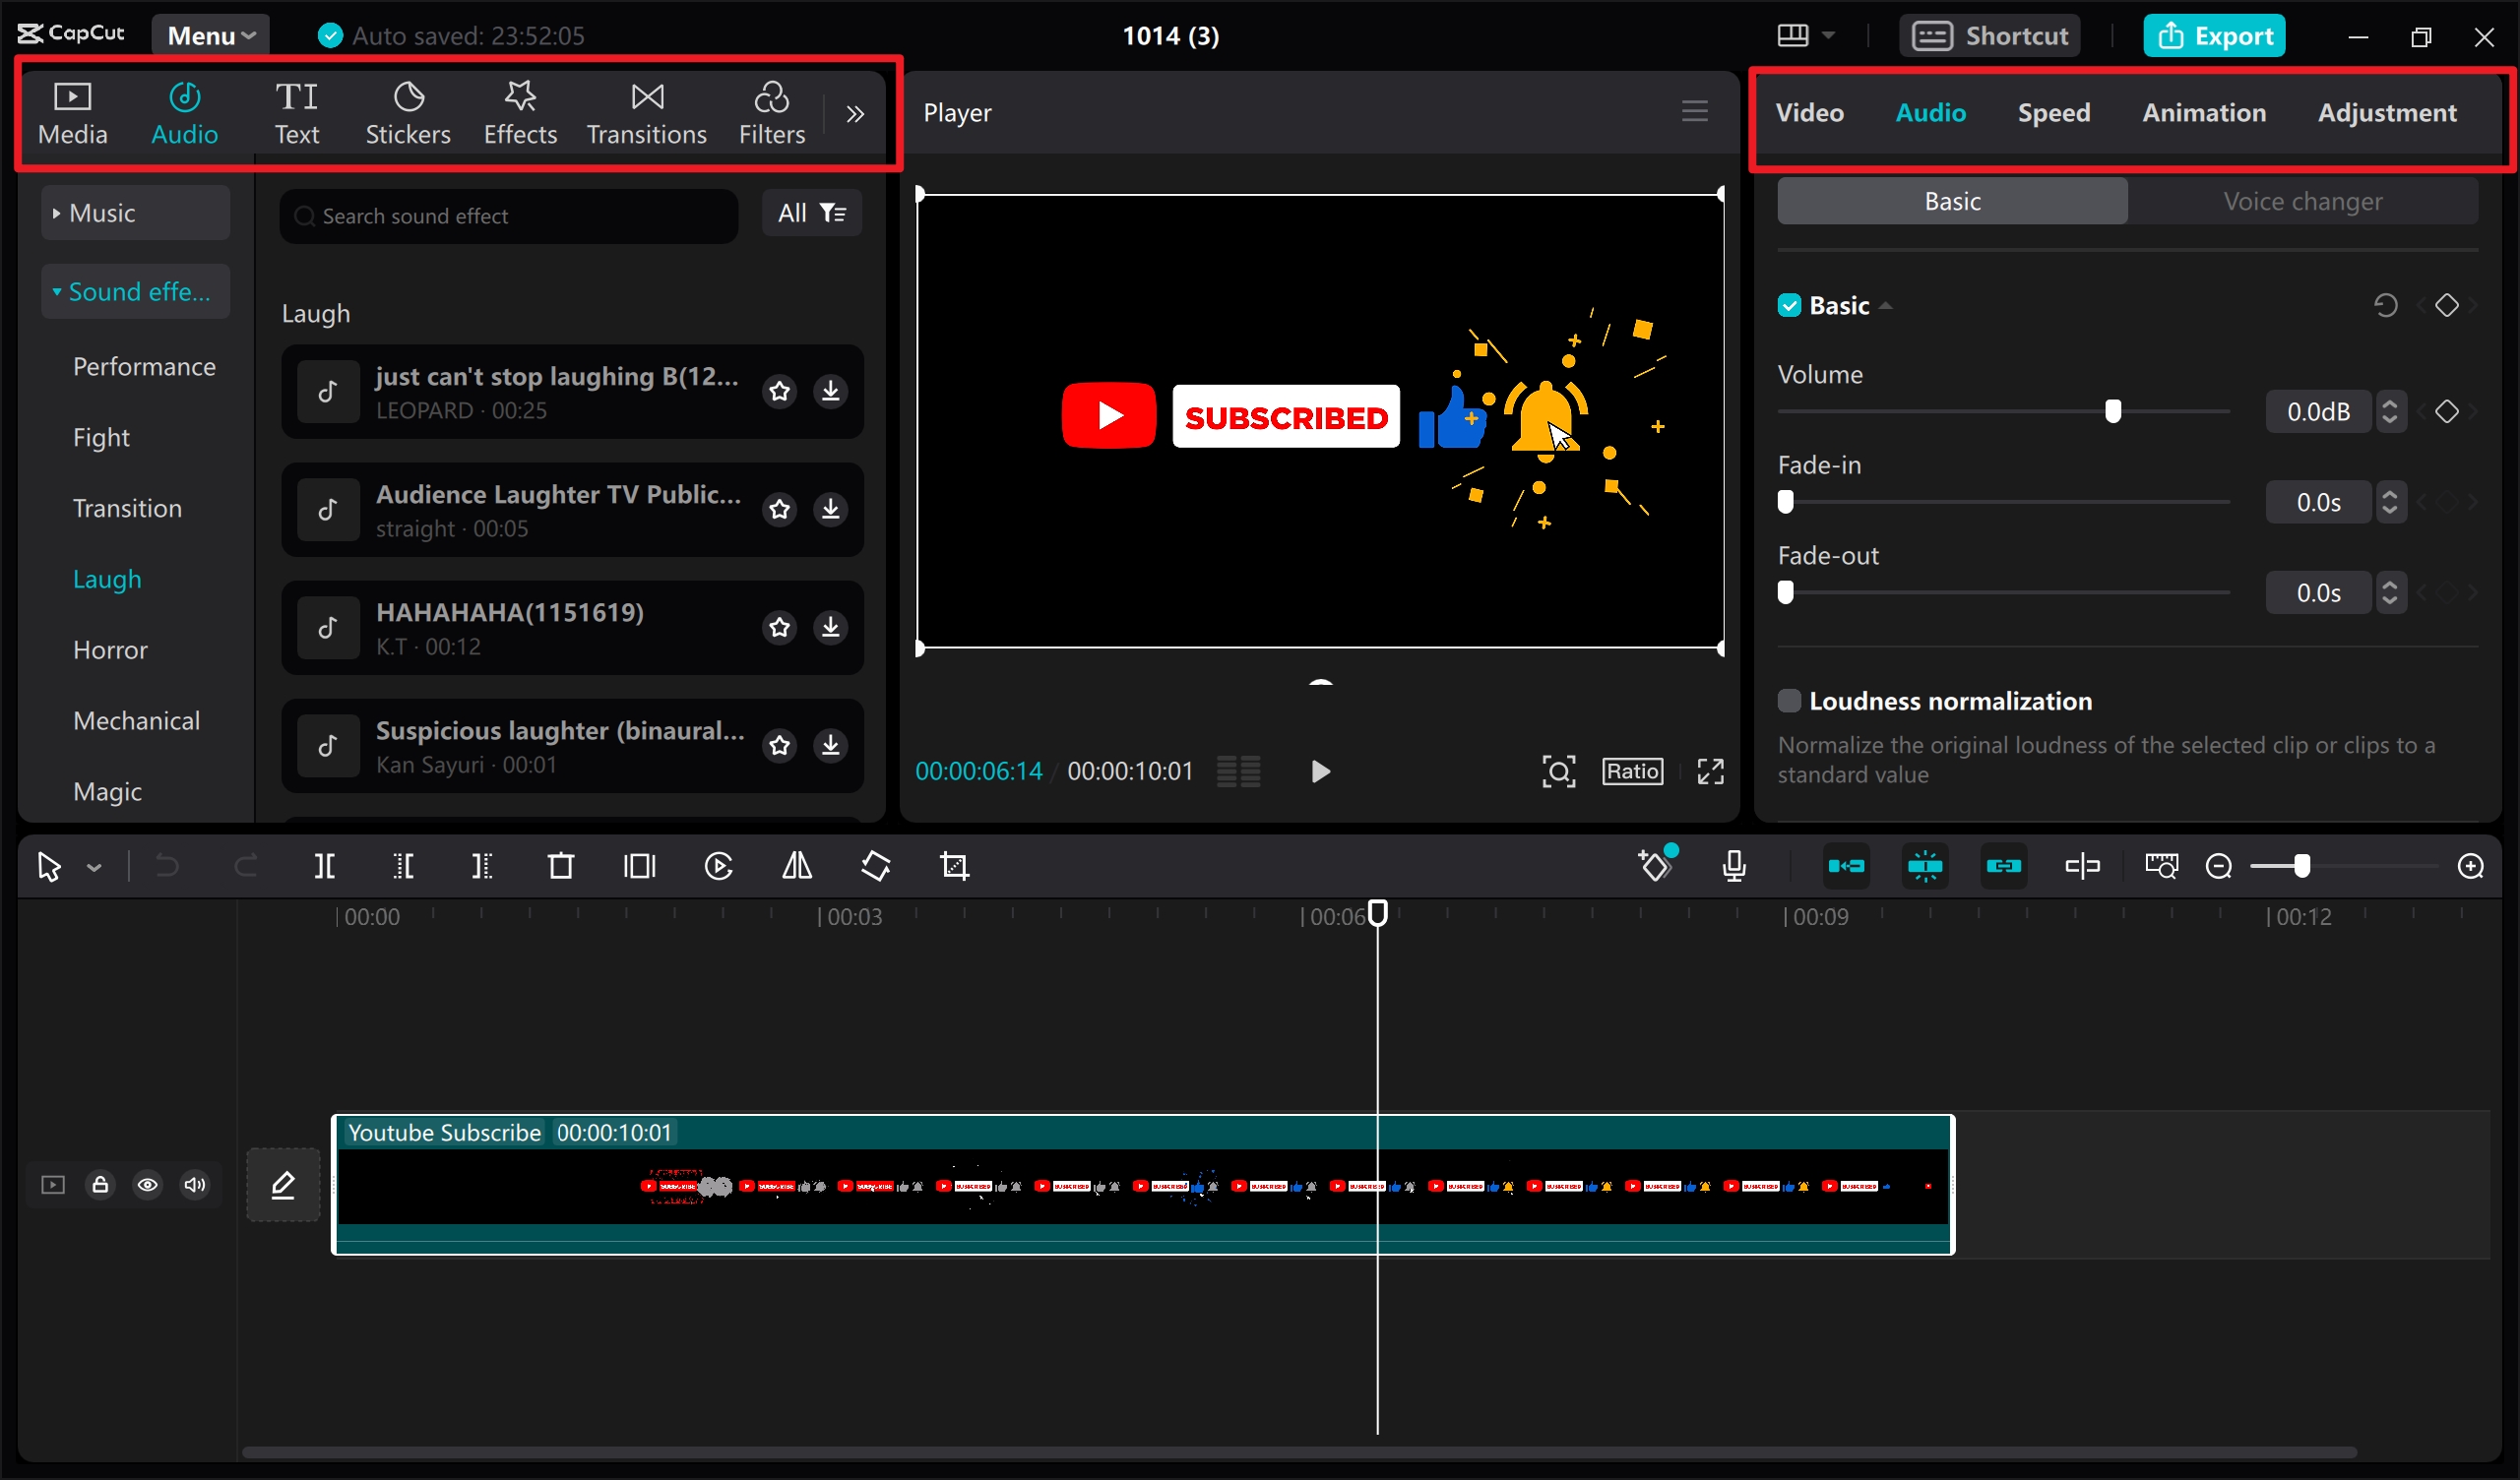The width and height of the screenshot is (2520, 1480).
Task: Open the Stickers panel
Action: coord(407,112)
